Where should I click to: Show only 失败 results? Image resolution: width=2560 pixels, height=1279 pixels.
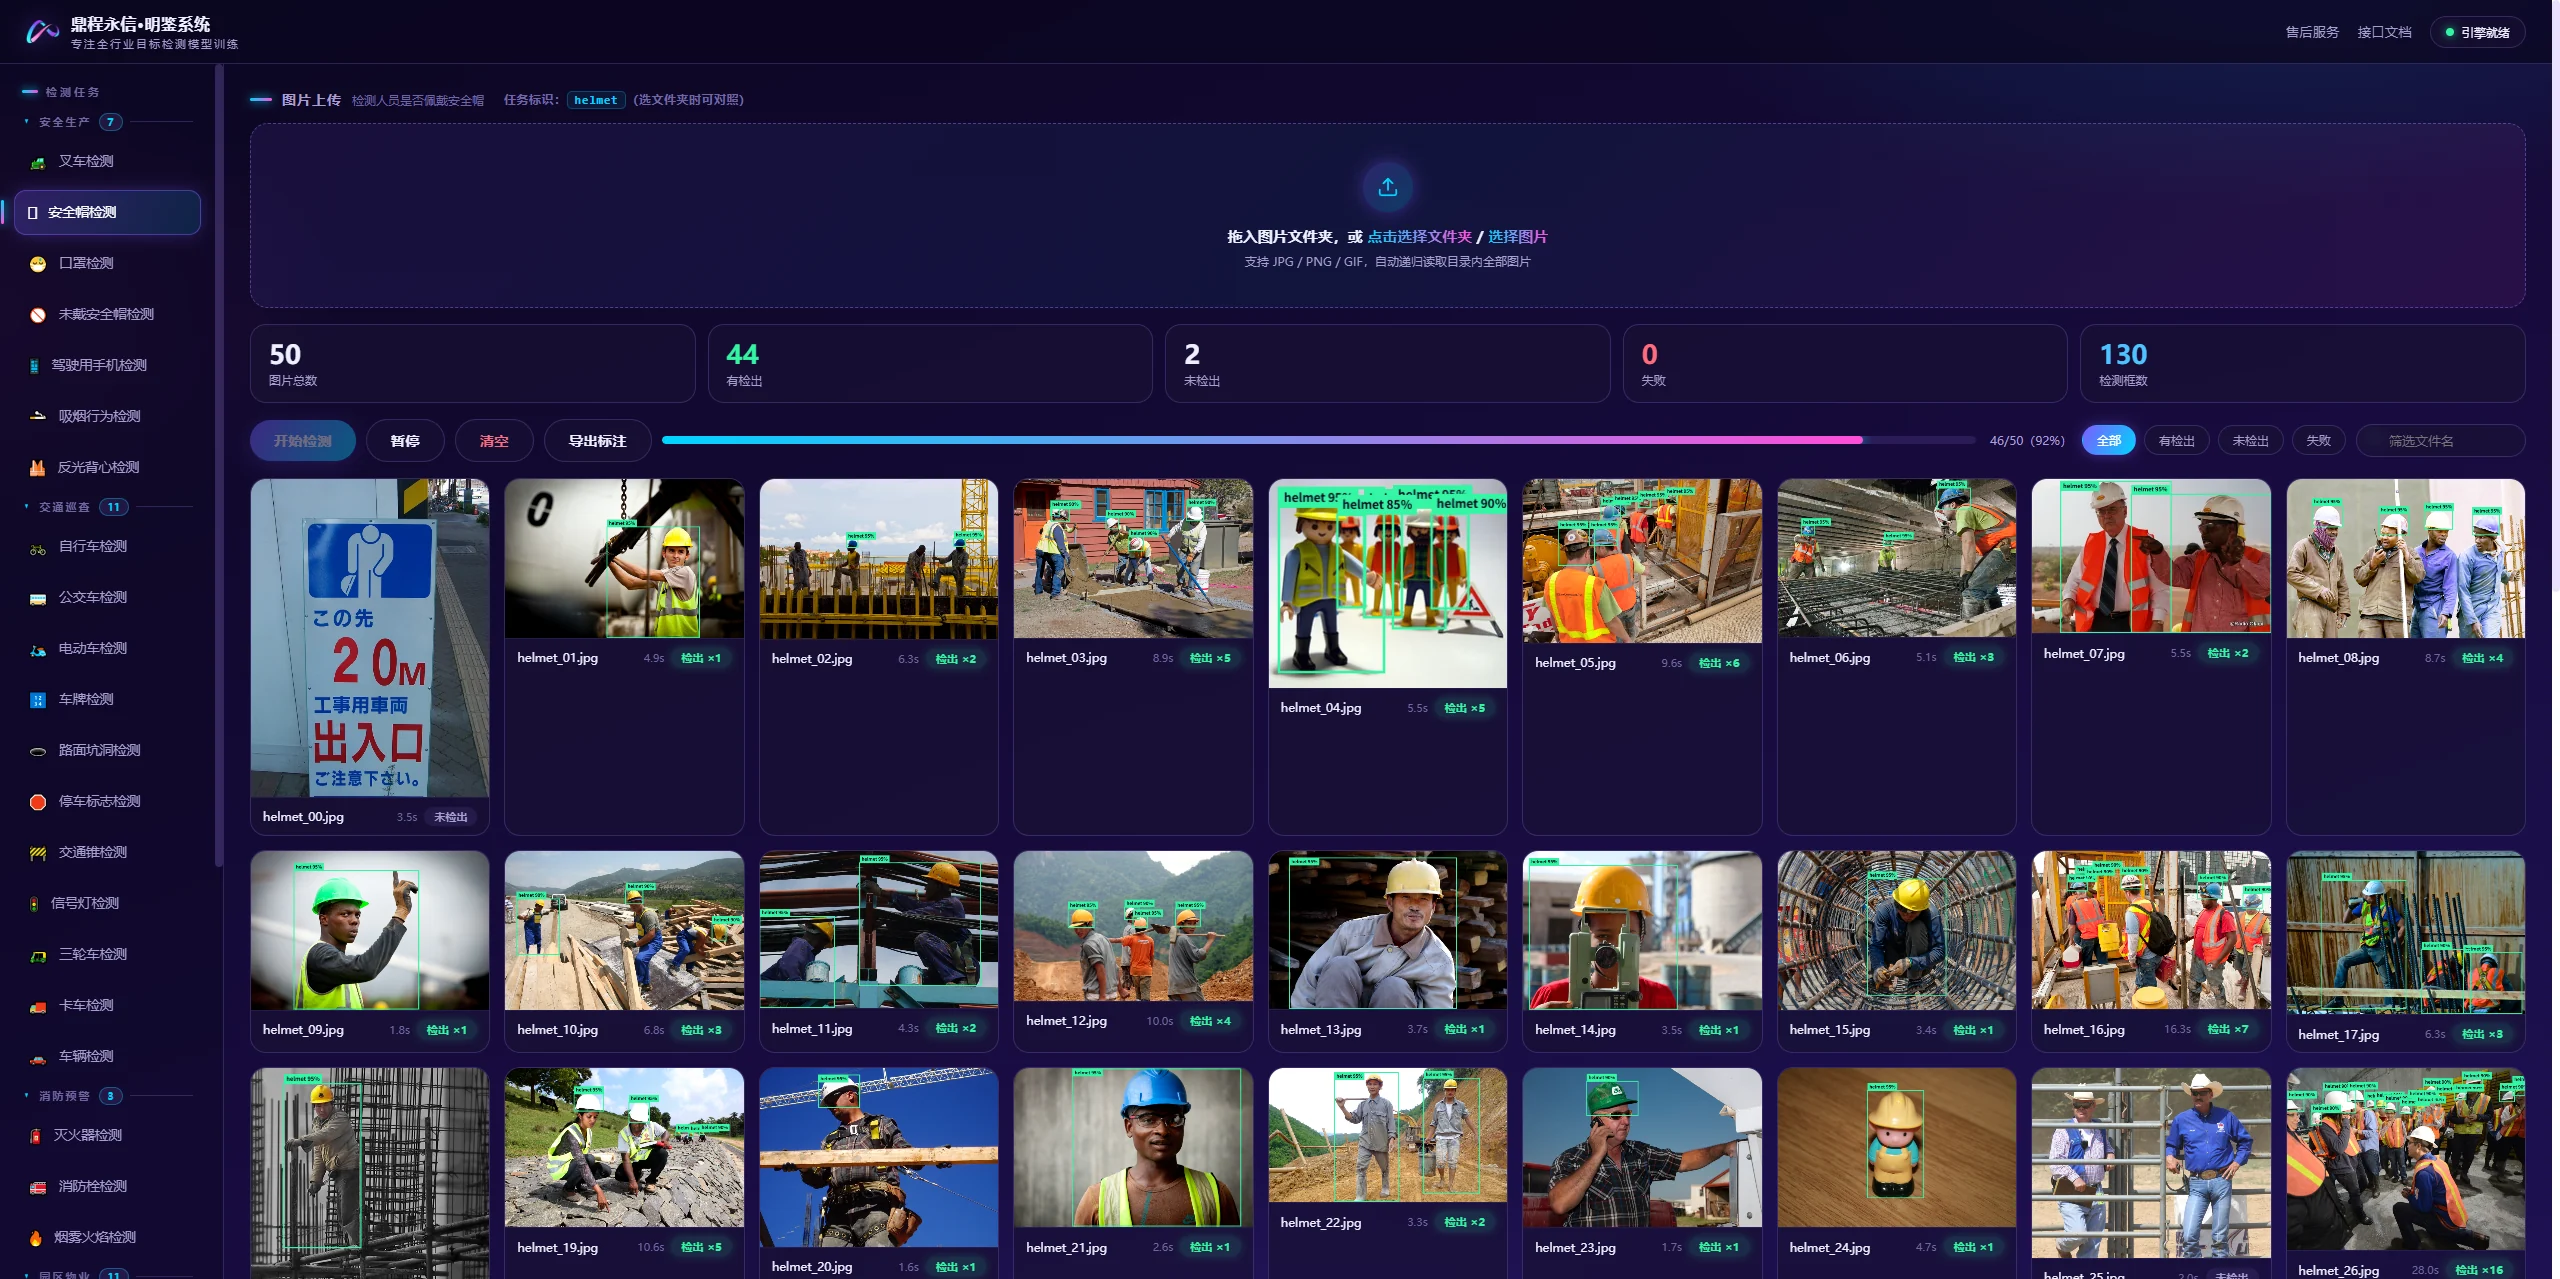coord(2318,441)
